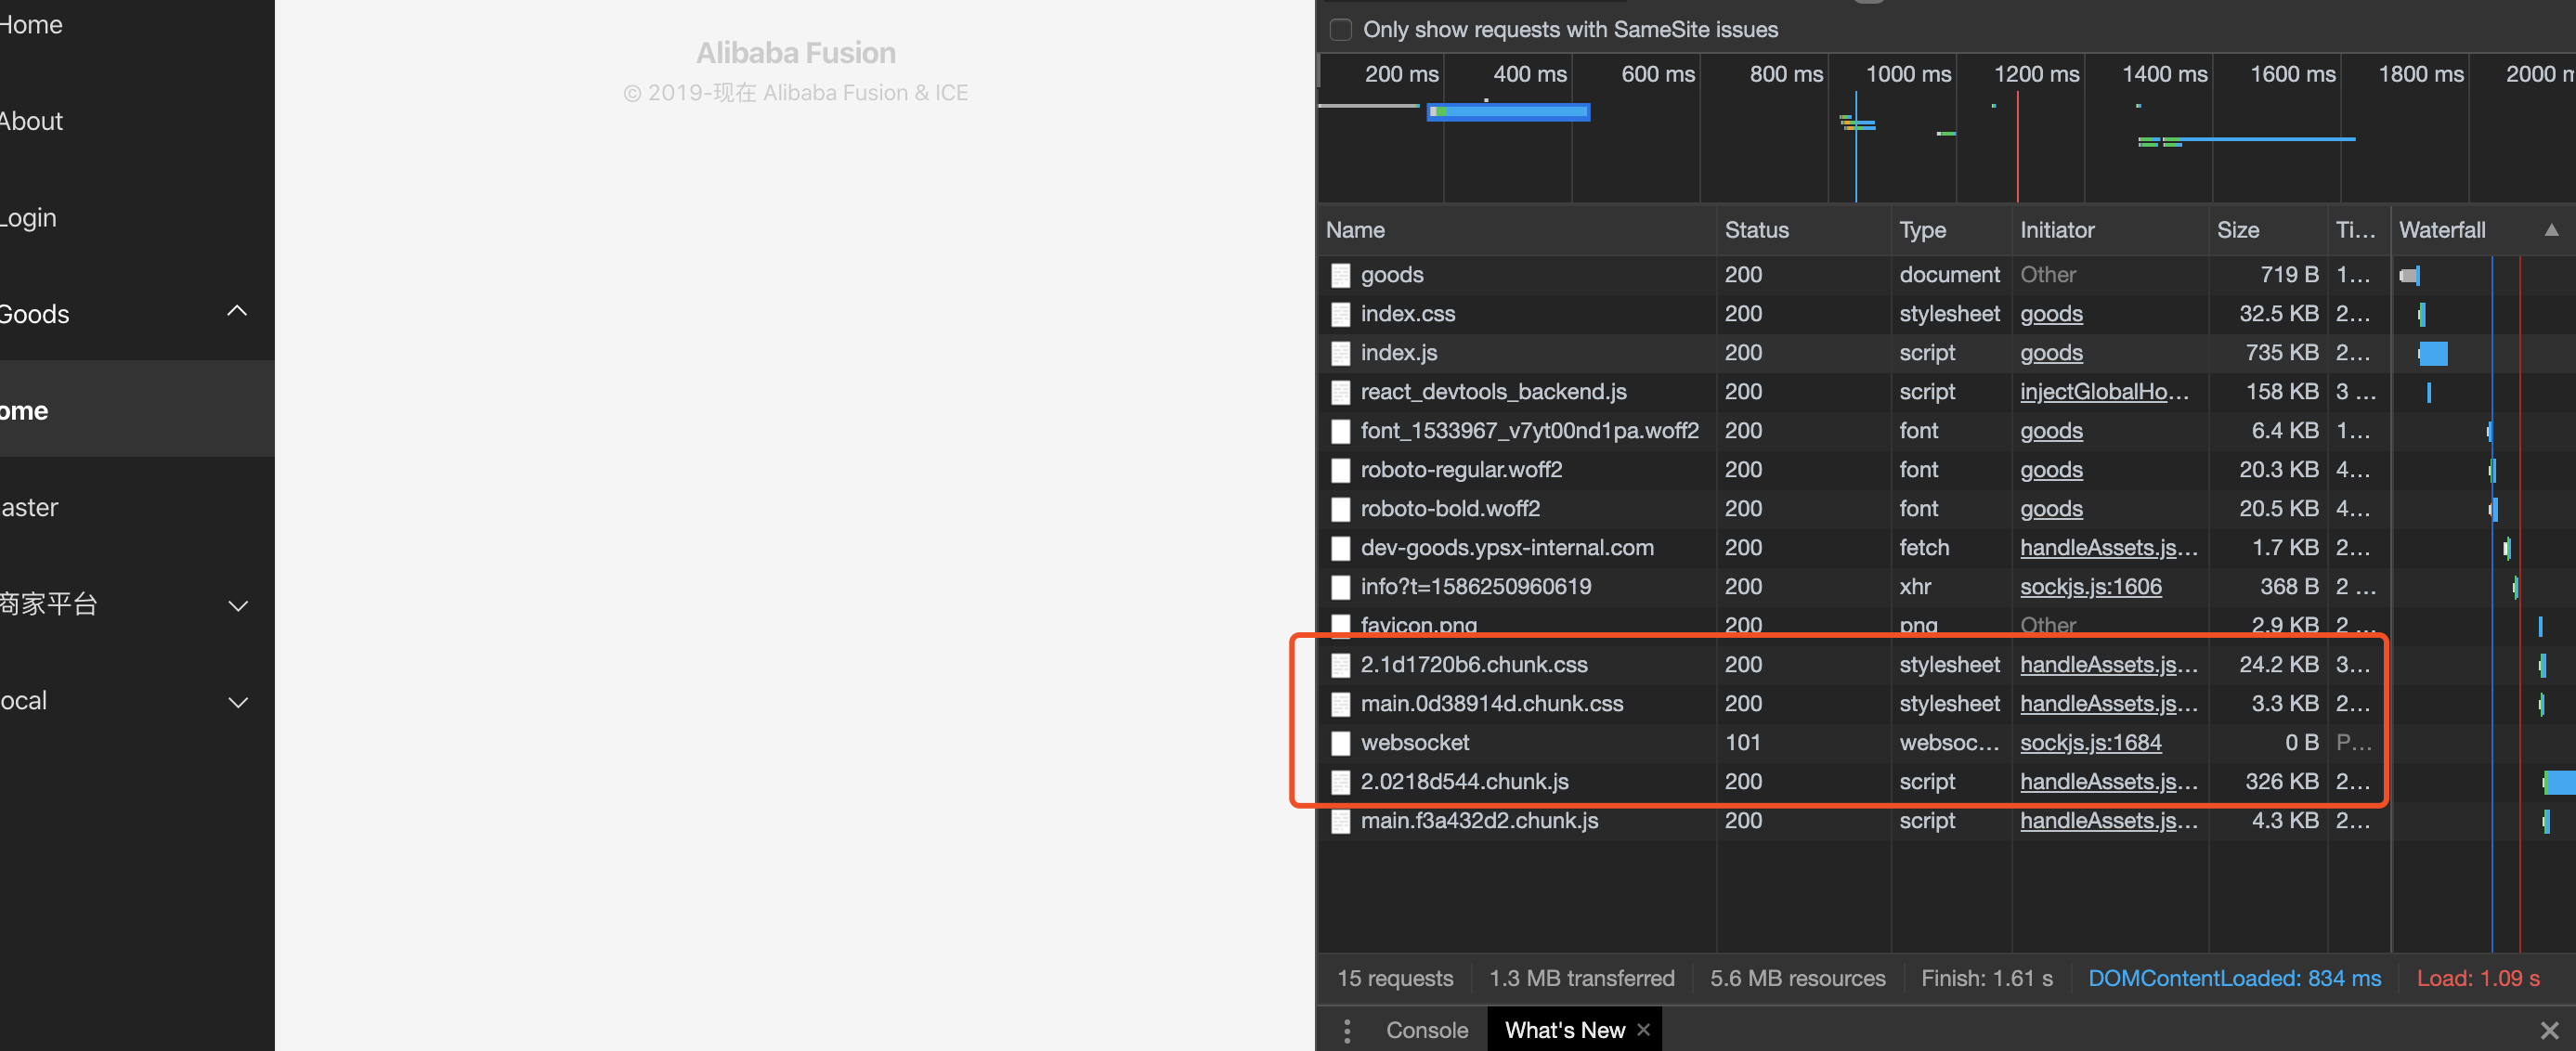The image size is (2576, 1051).
Task: Click file icon next to goods document
Action: pos(1340,275)
